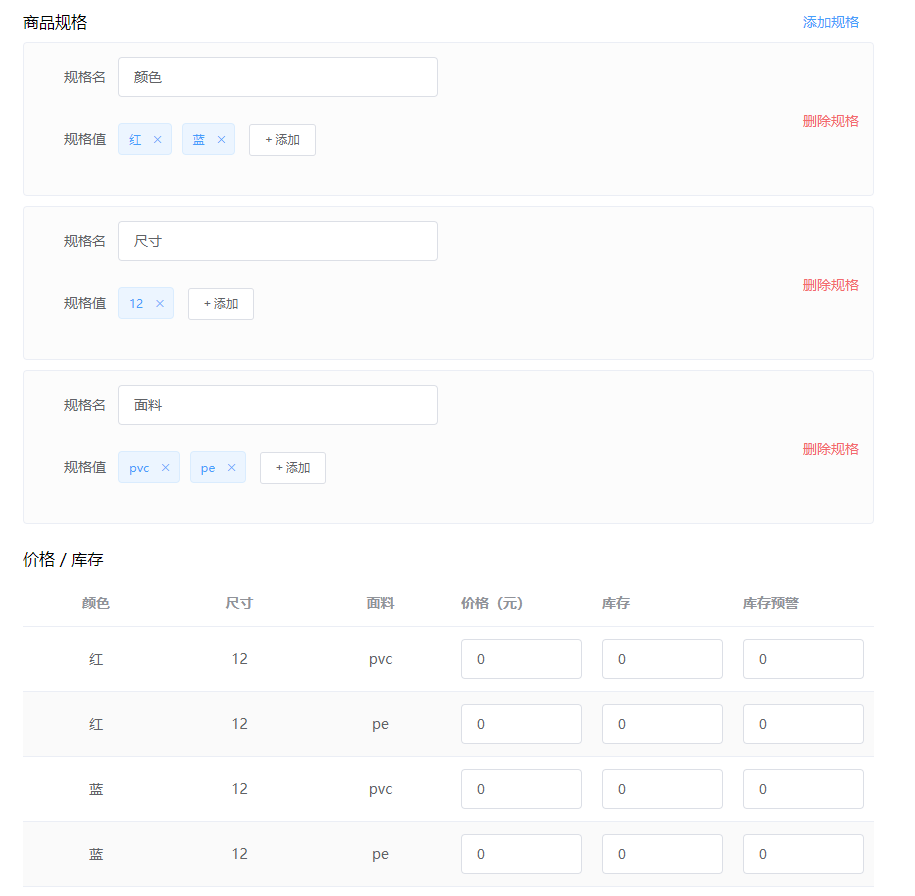Click 删除规格 for the 尺寸 spec
915x896 pixels.
click(831, 284)
